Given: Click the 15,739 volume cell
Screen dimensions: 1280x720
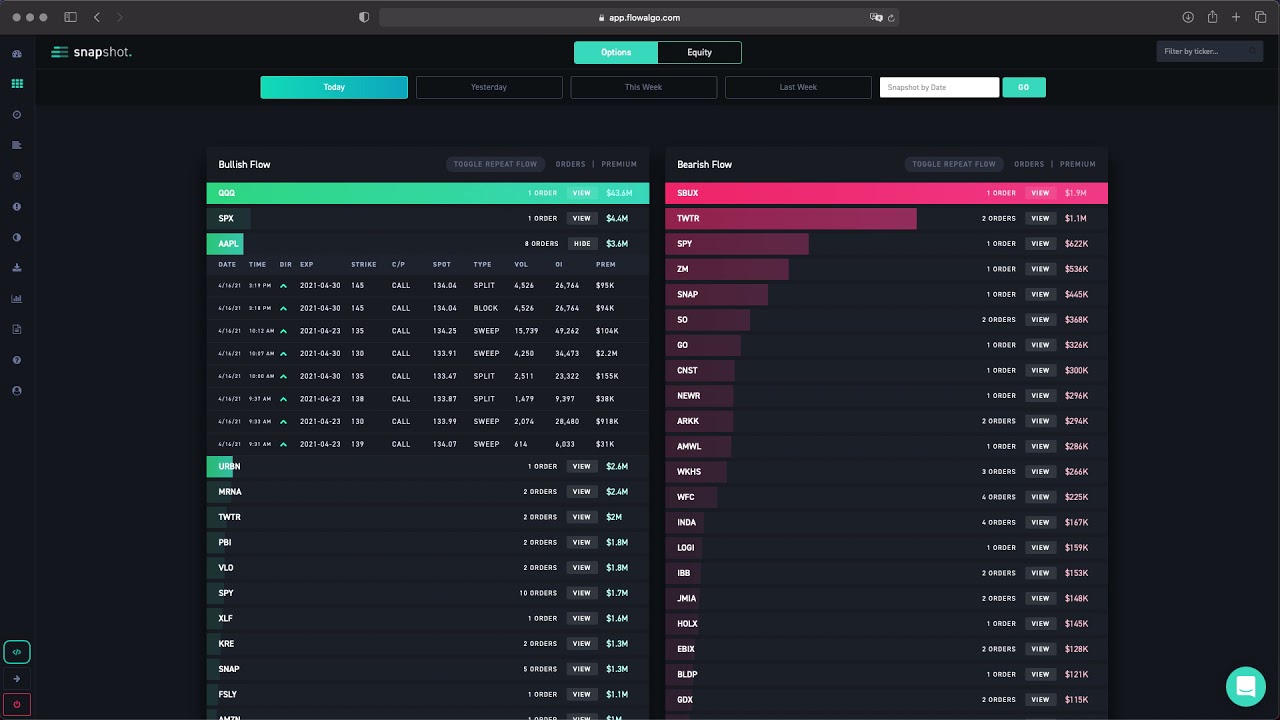Looking at the screenshot, I should click(526, 331).
